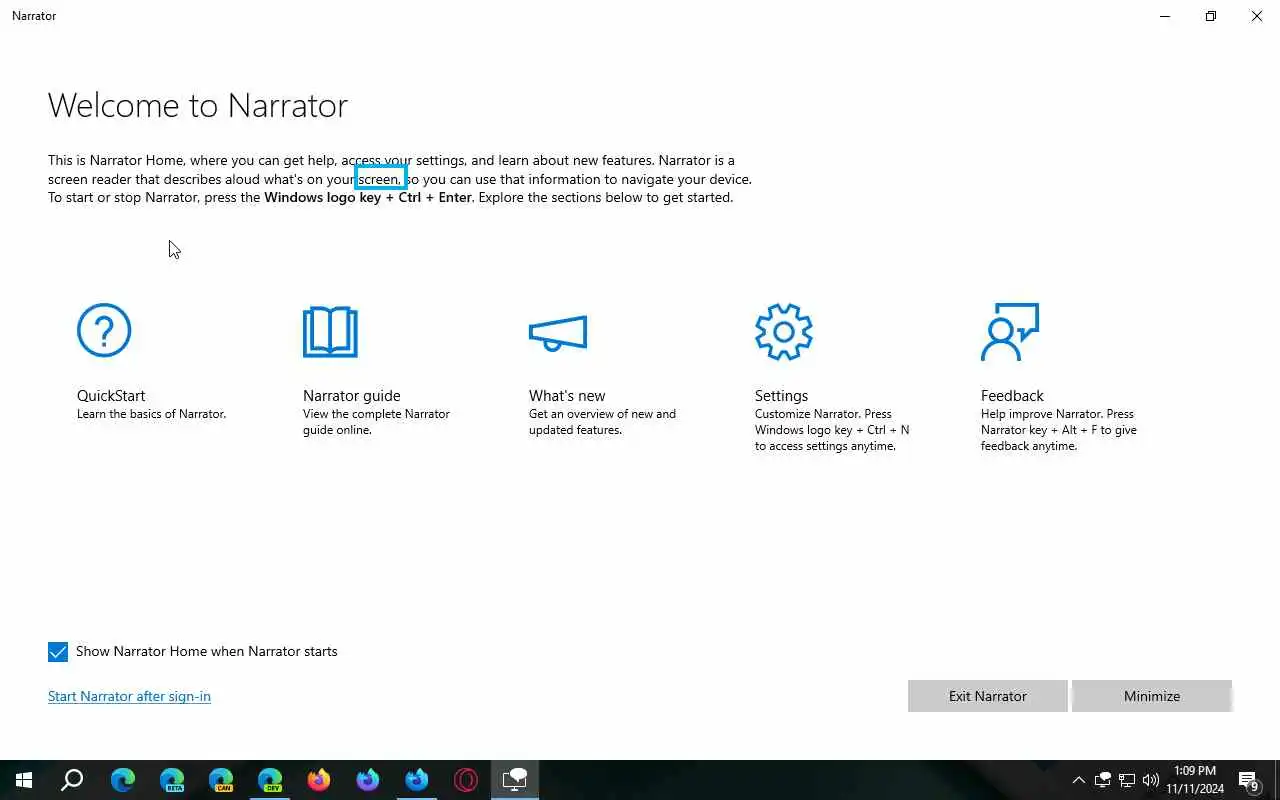Uncheck Show Narrator Home when Narrator starts
Viewport: 1280px width, 800px height.
(x=58, y=652)
